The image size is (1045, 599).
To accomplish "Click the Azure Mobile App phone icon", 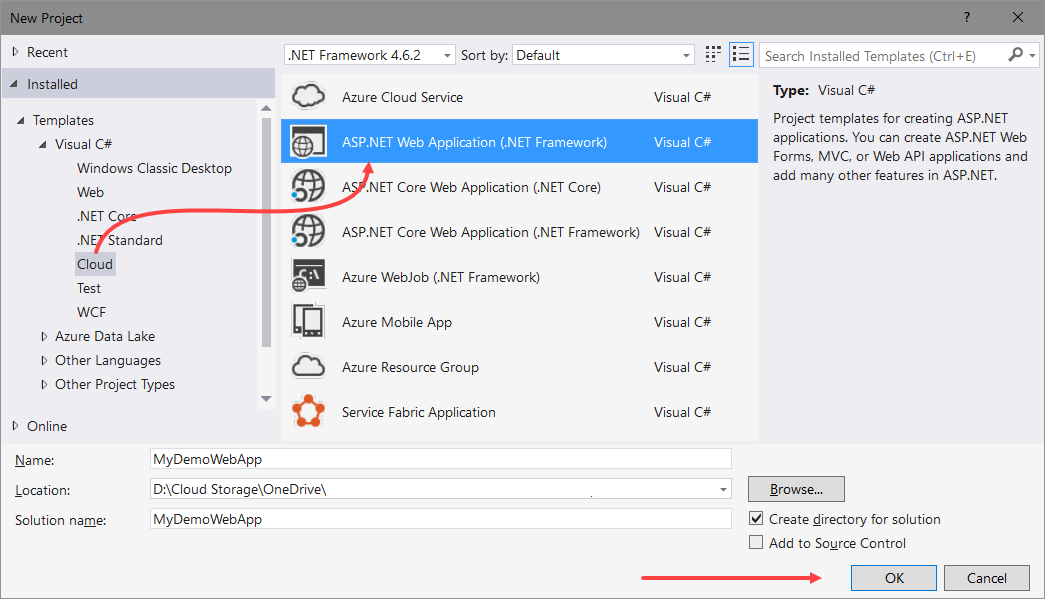I will [x=308, y=321].
